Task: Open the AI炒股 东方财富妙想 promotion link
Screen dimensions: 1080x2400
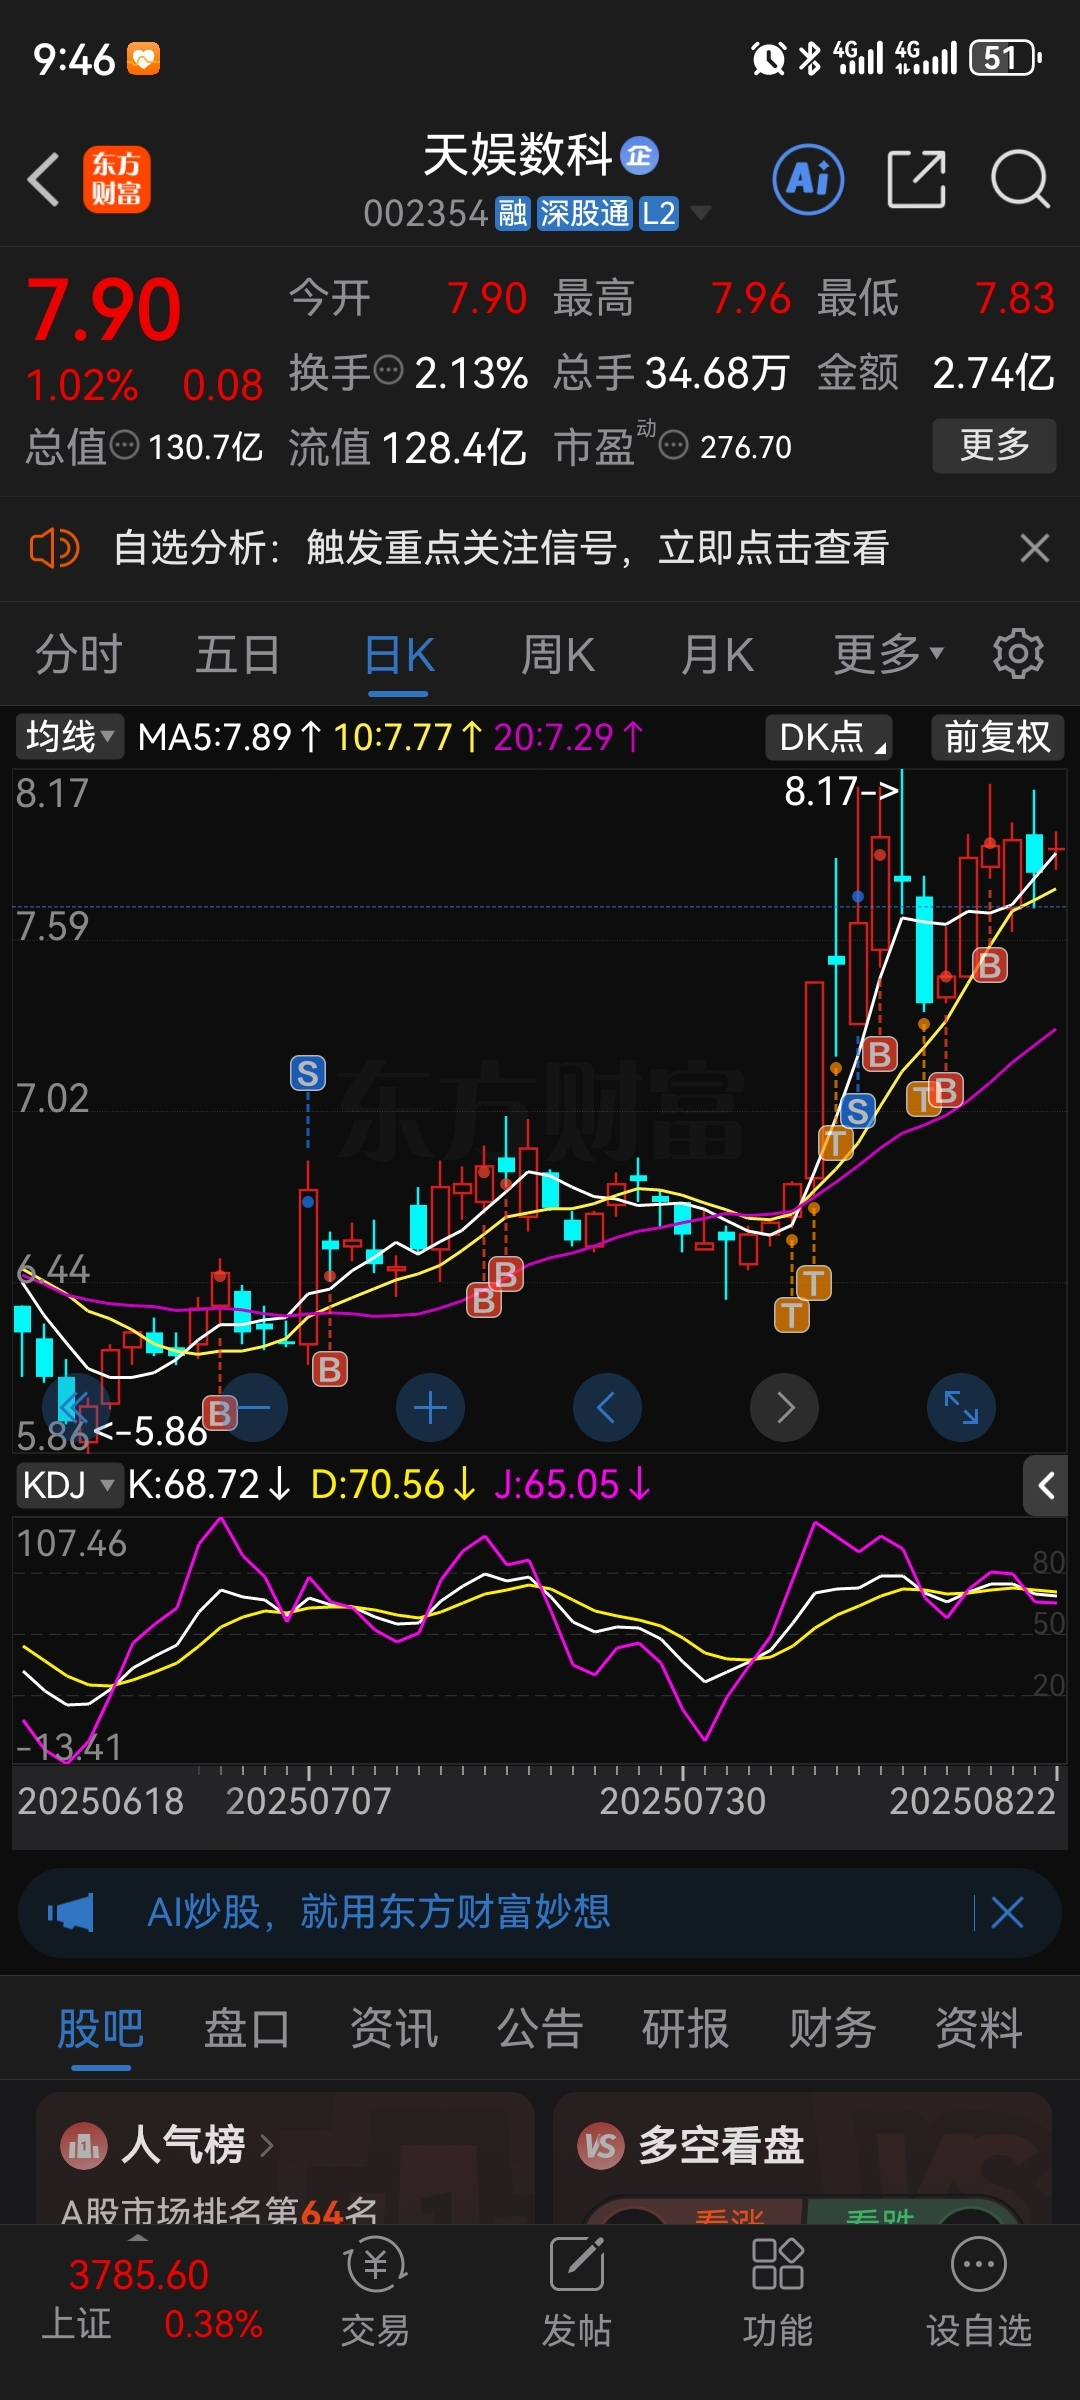Action: tap(379, 1912)
